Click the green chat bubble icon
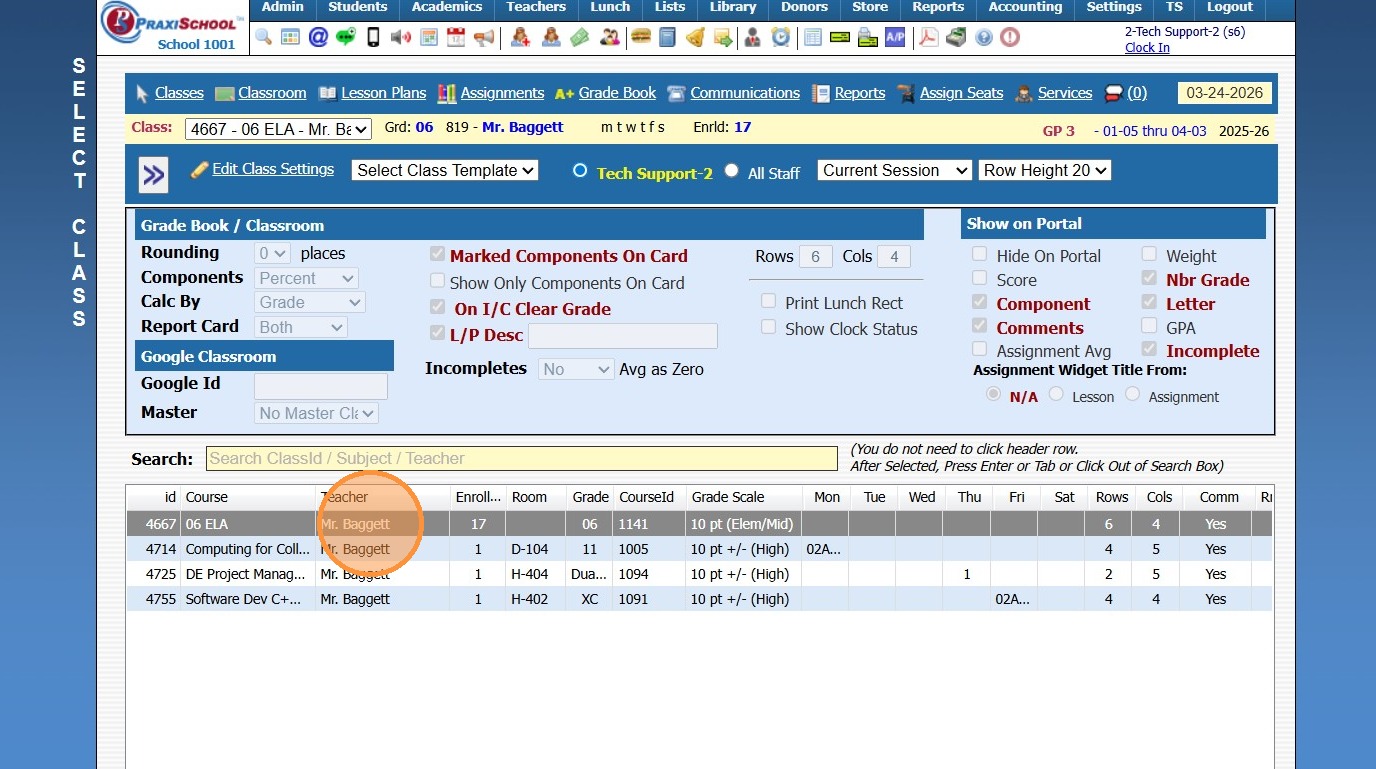 point(345,38)
